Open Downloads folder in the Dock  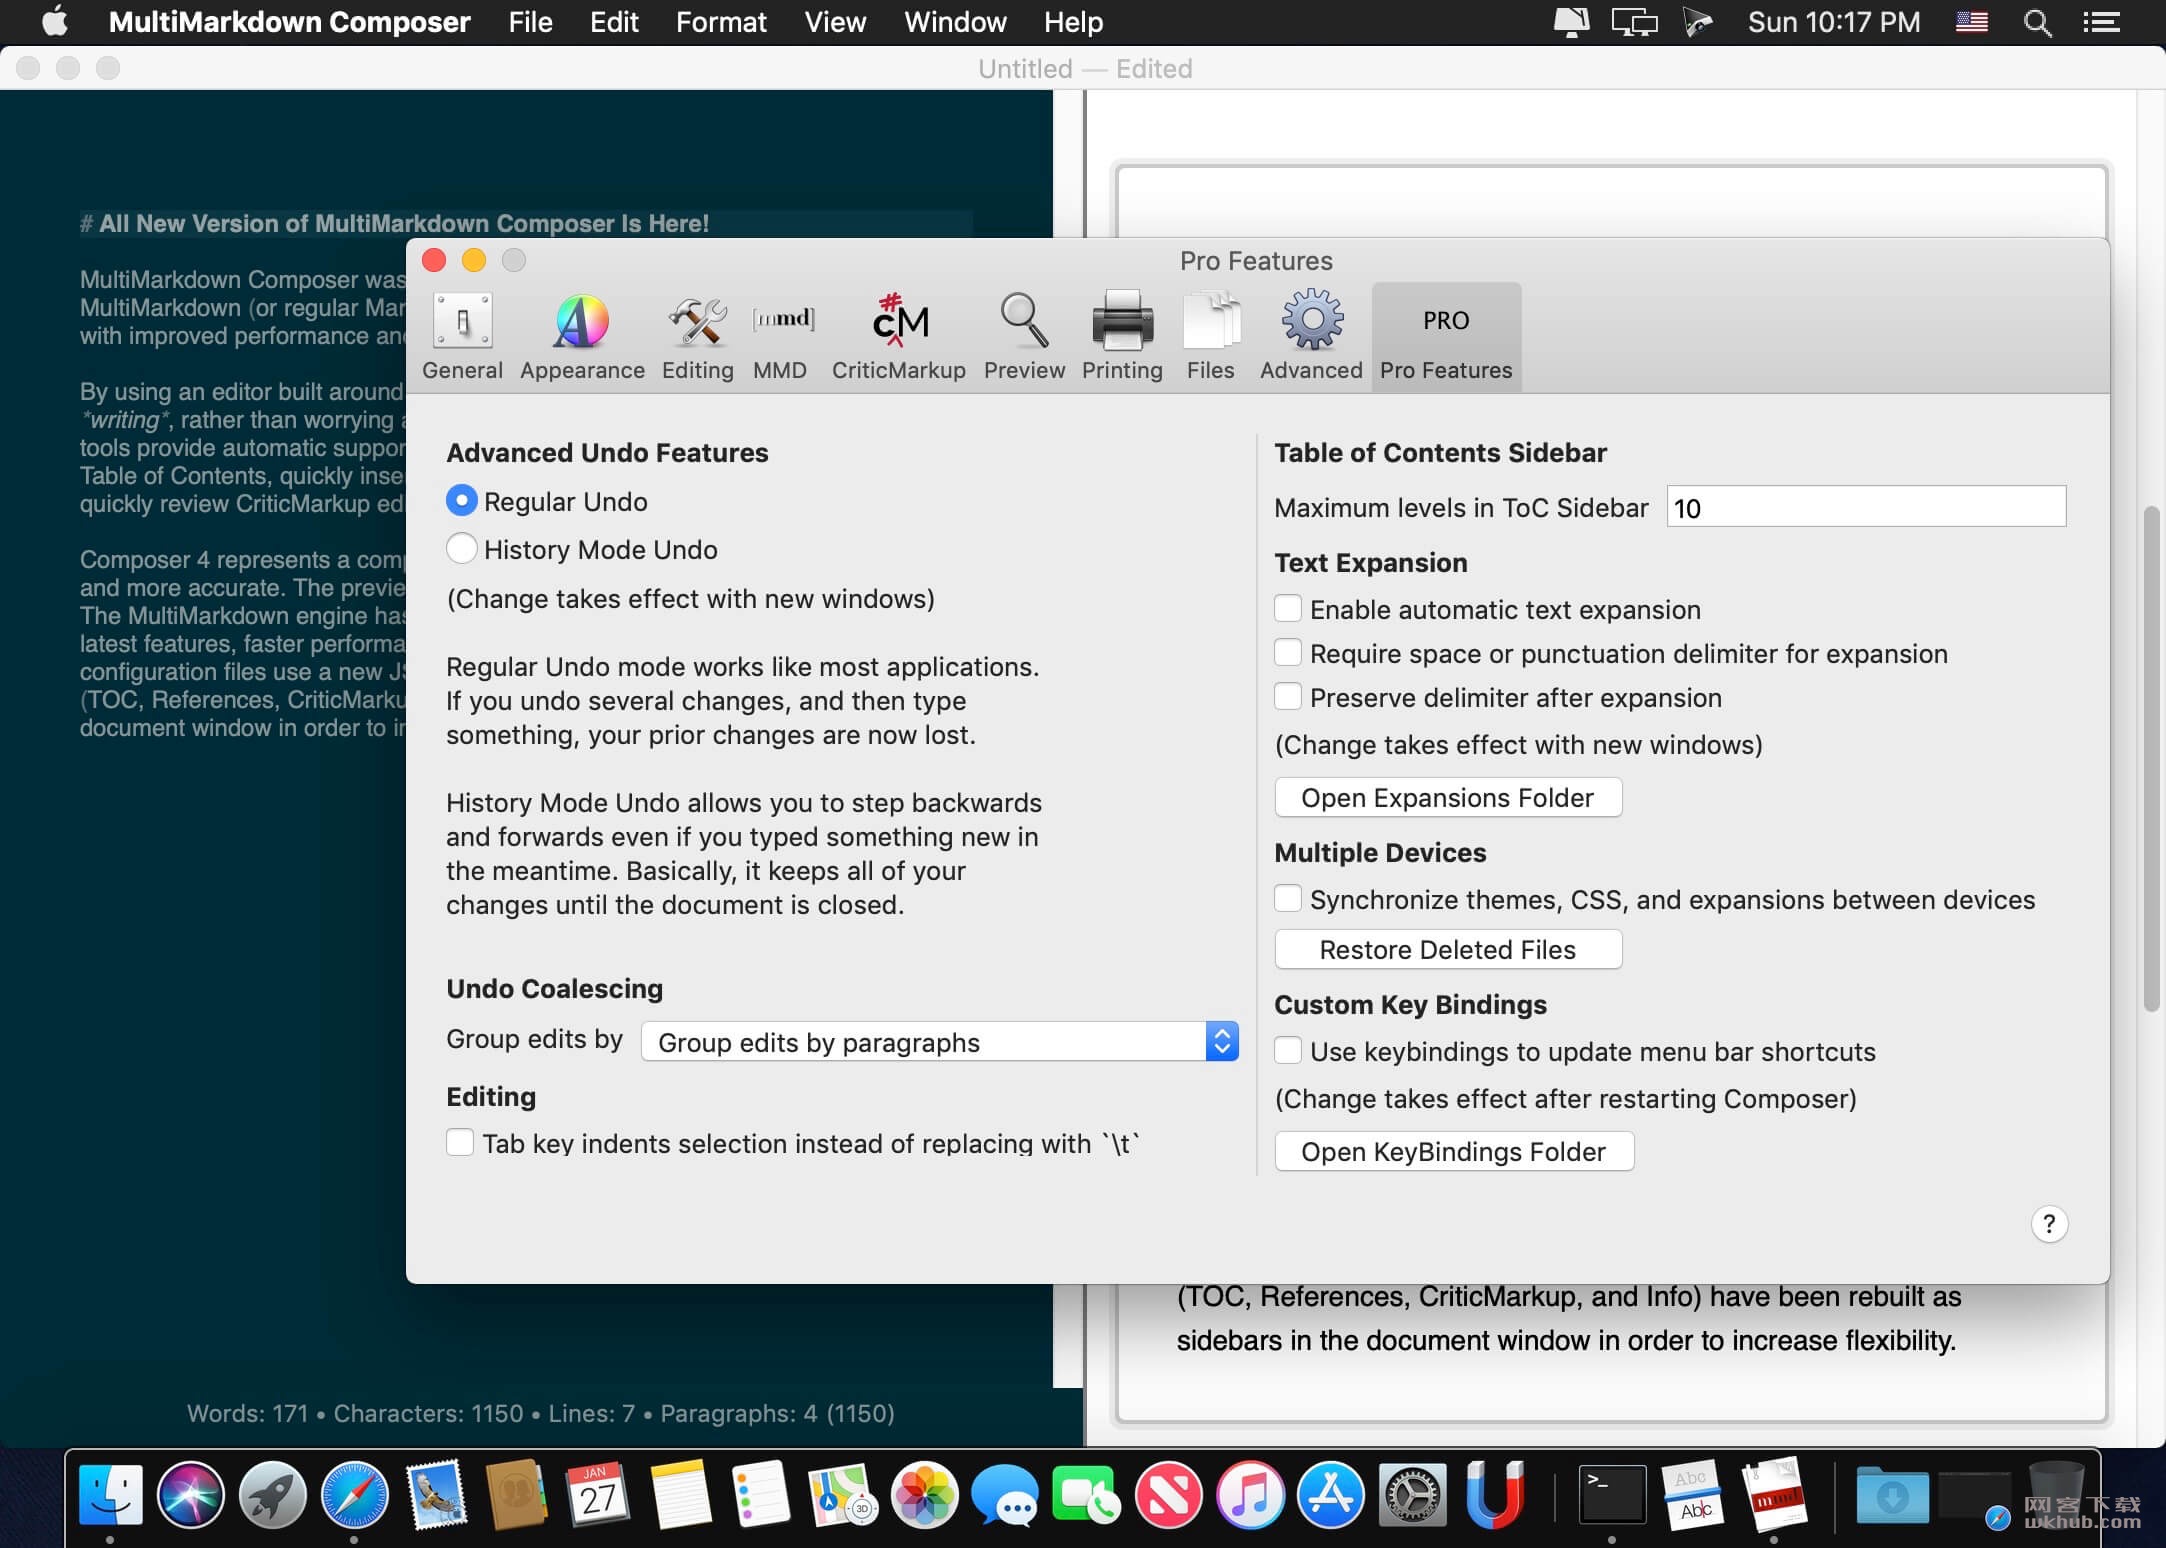pos(1892,1495)
